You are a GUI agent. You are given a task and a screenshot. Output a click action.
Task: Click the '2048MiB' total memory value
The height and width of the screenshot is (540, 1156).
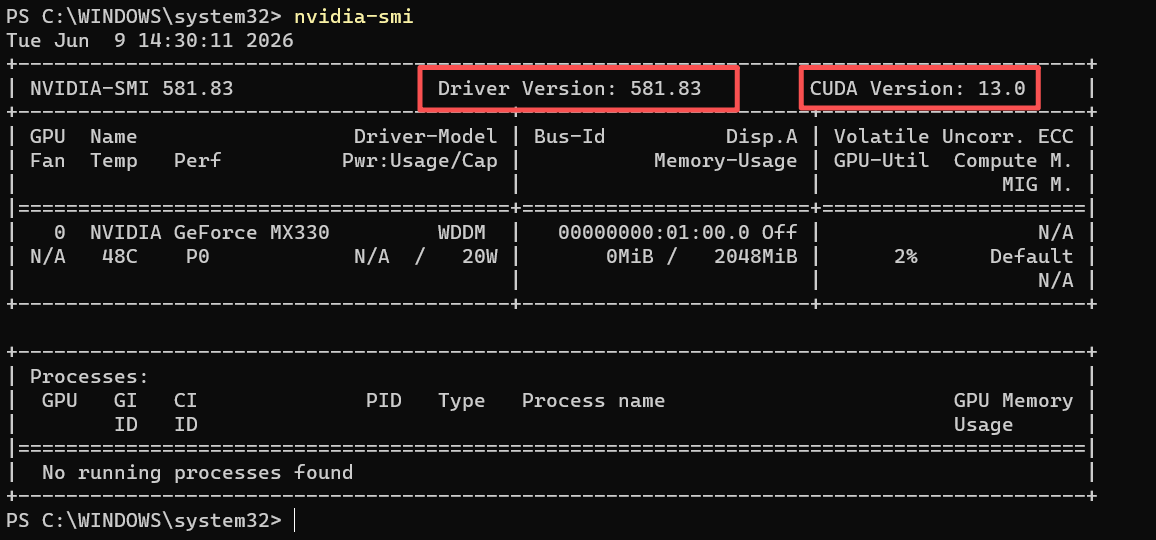[756, 257]
